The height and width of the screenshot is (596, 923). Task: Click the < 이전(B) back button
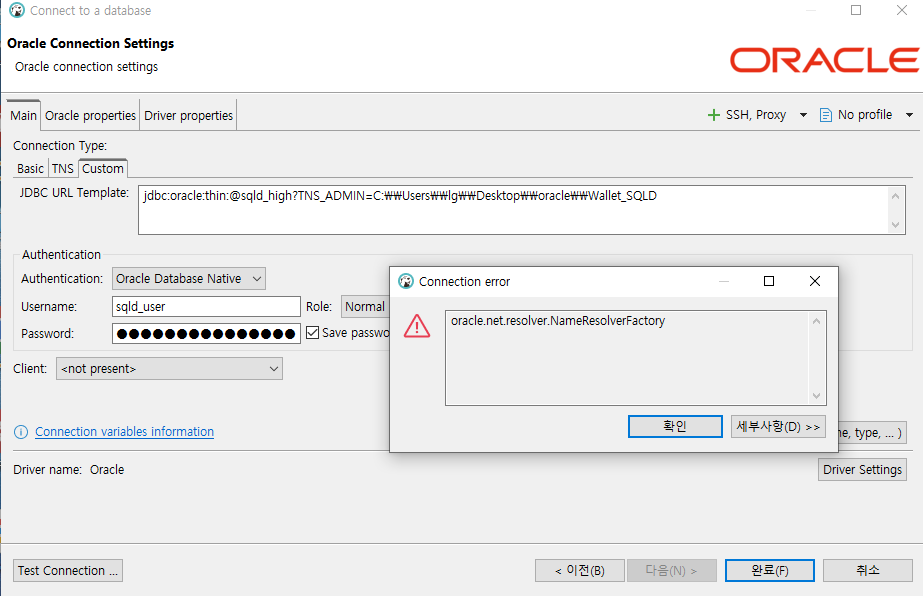coord(580,570)
